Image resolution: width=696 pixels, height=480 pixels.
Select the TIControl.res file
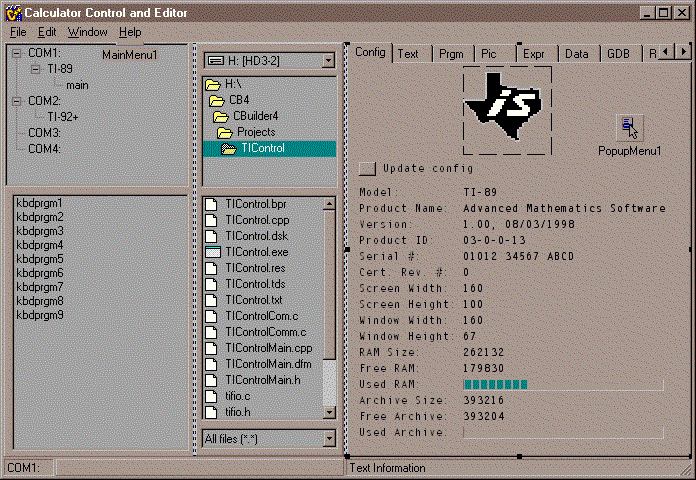click(245, 268)
